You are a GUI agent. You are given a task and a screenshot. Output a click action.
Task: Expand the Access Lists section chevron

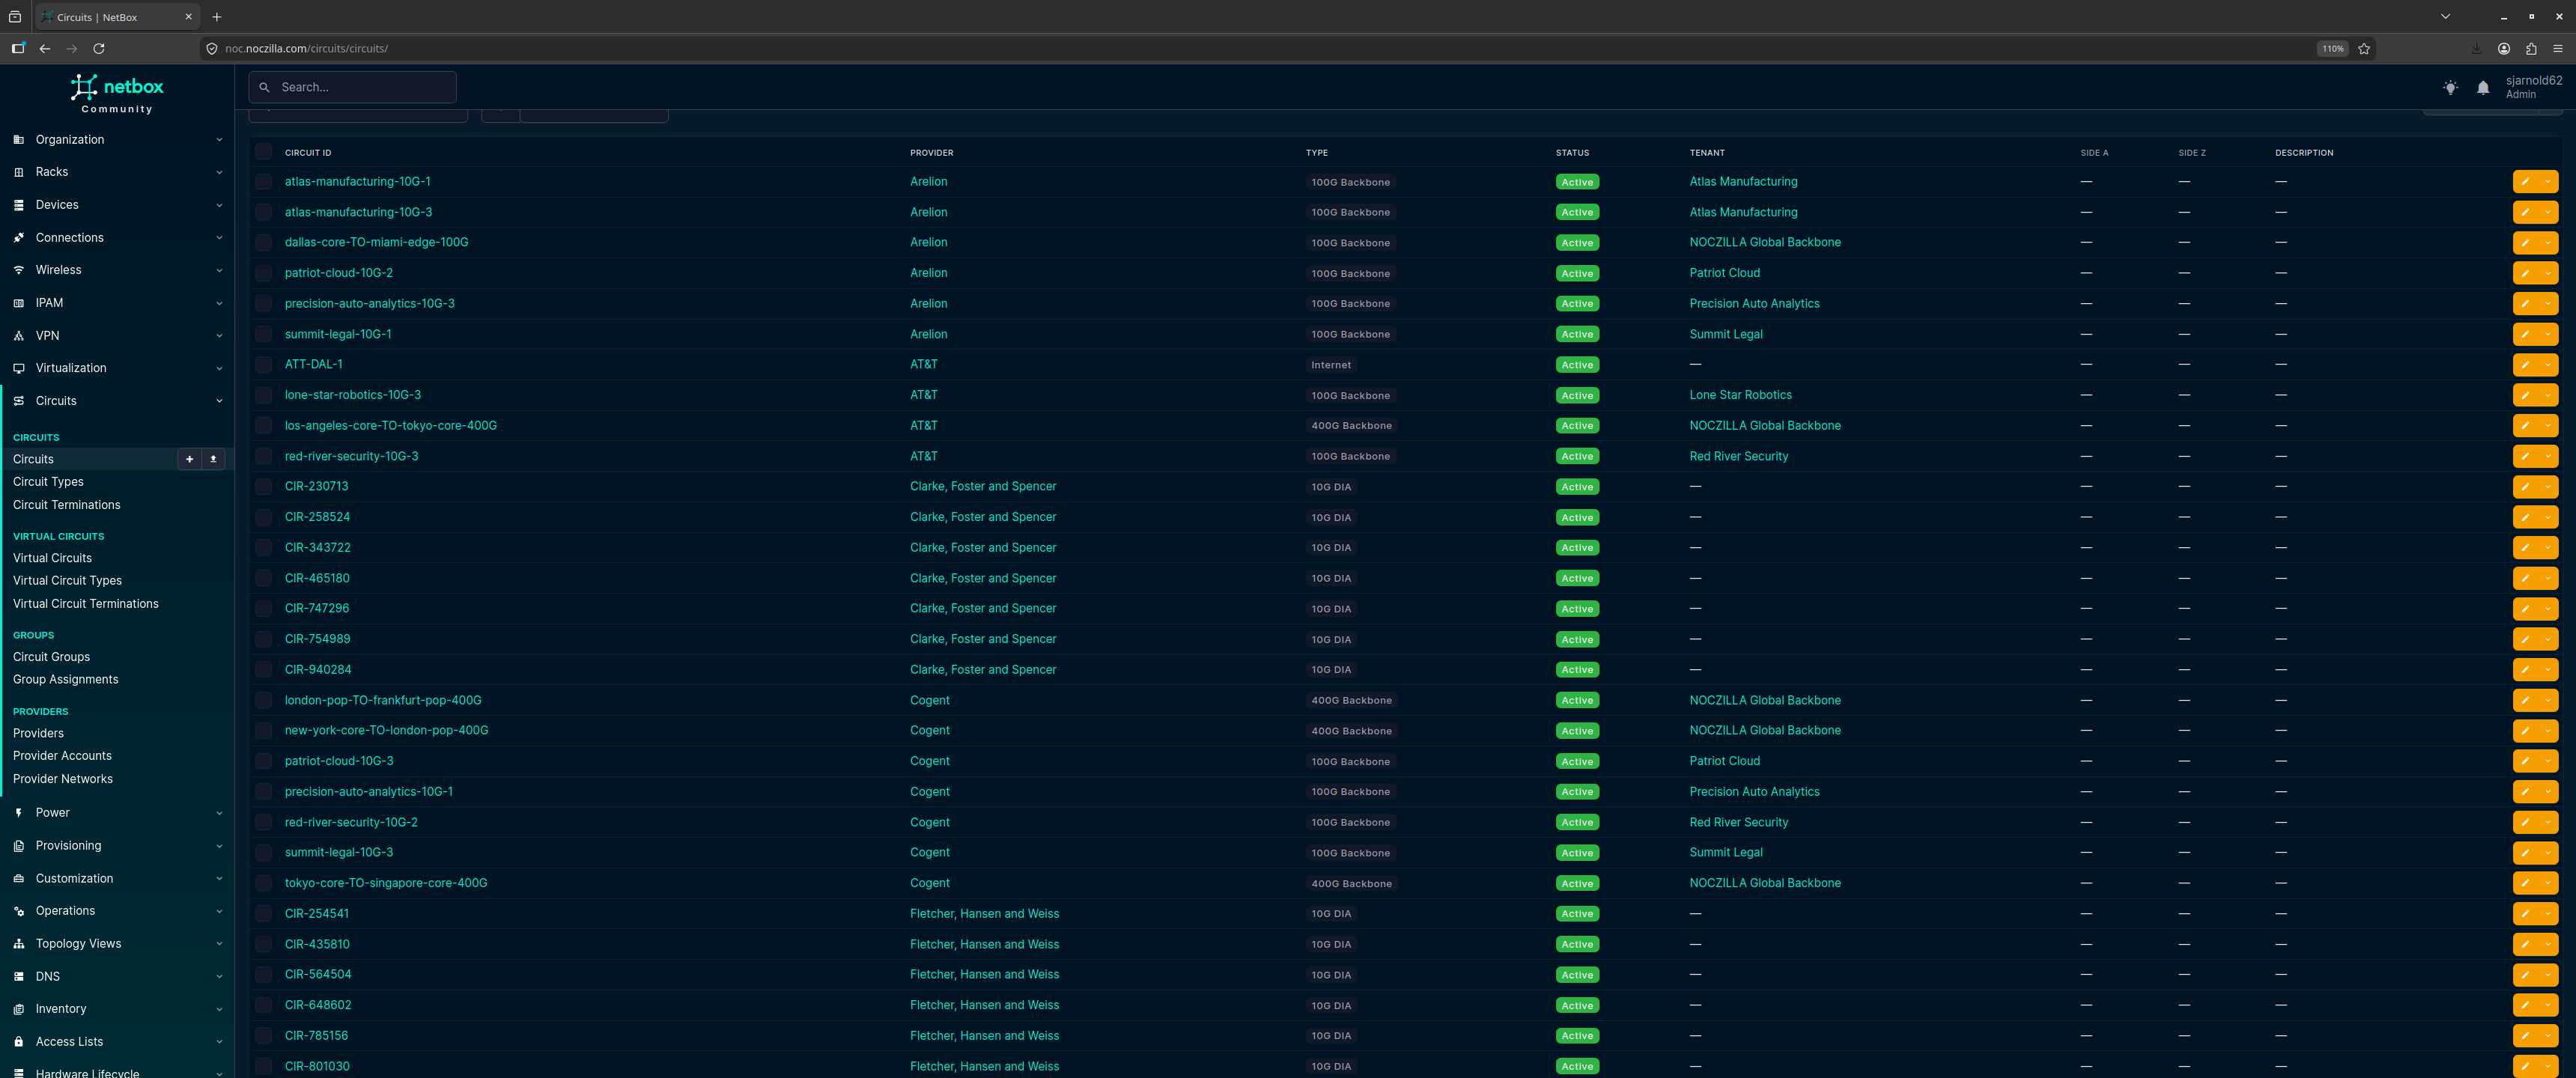coord(219,1042)
